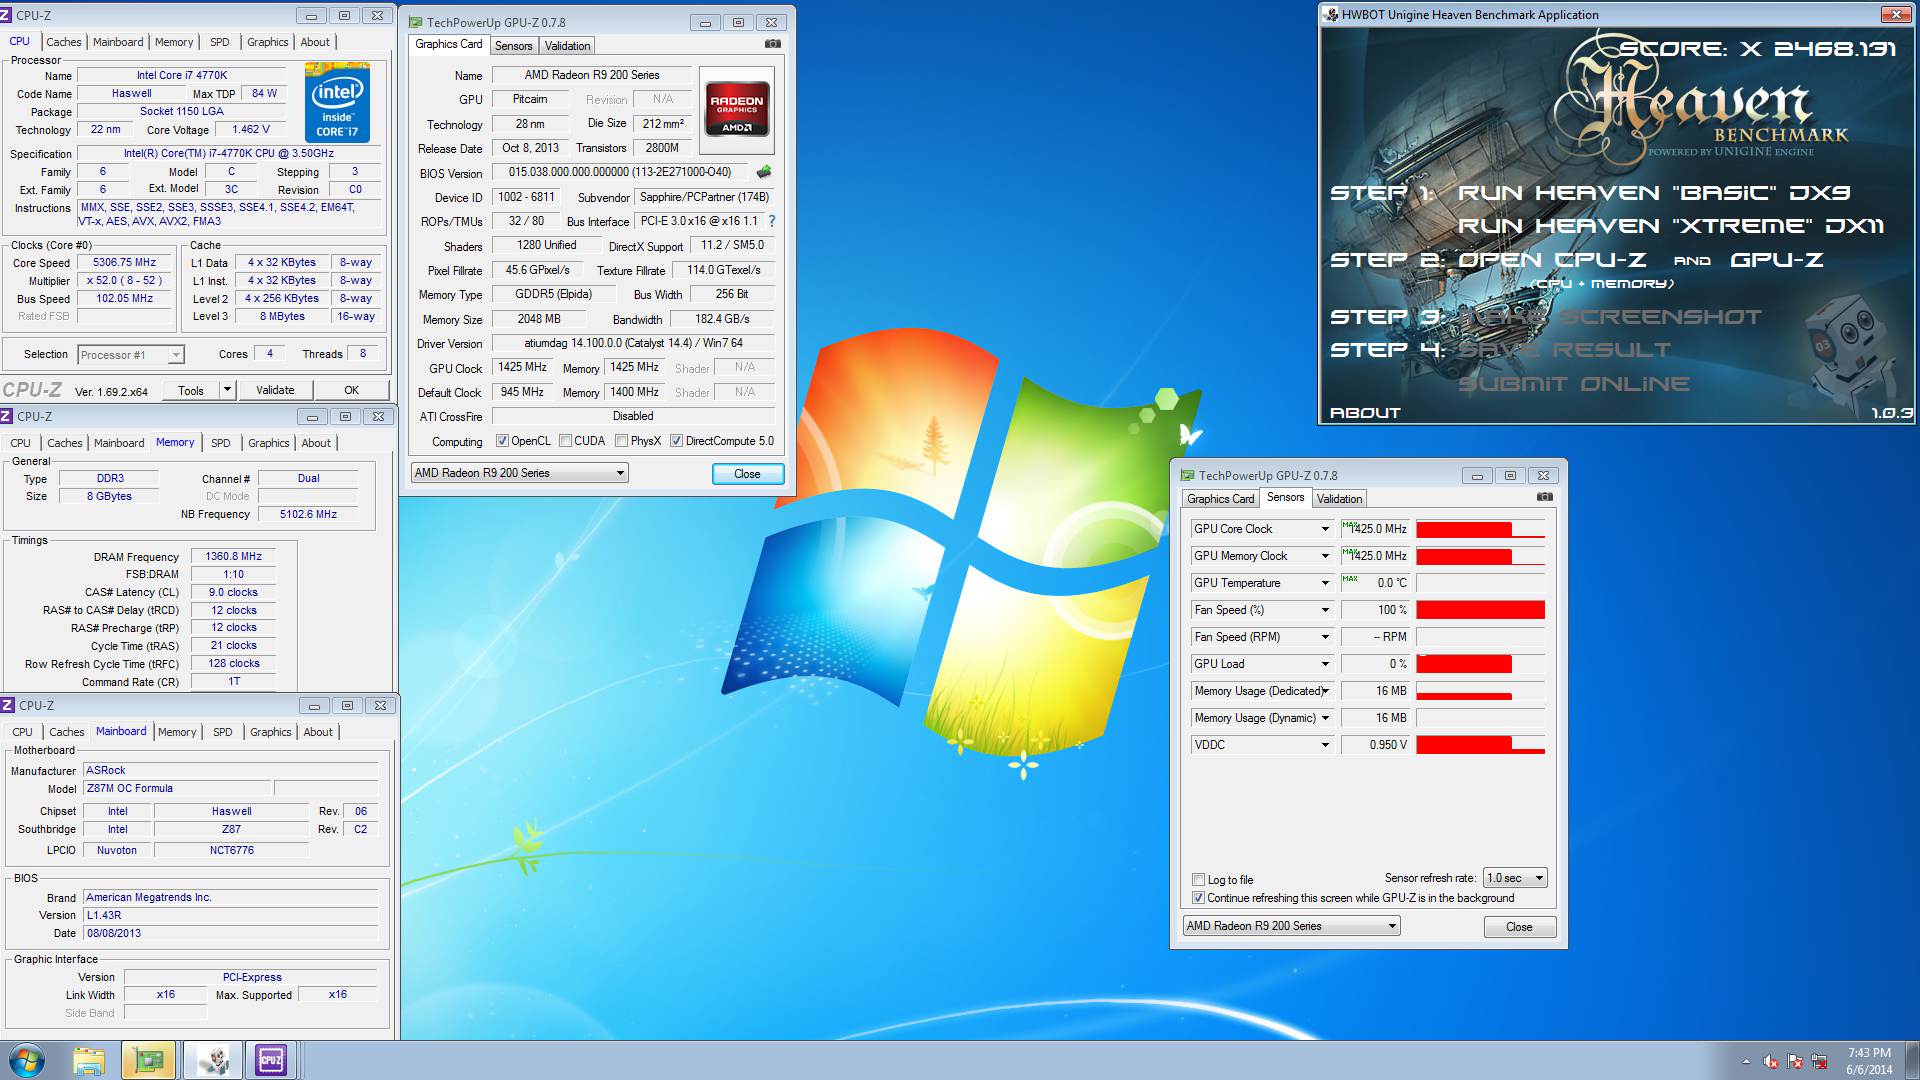
Task: Click the Validate button in CPU-Z
Action: (x=275, y=390)
